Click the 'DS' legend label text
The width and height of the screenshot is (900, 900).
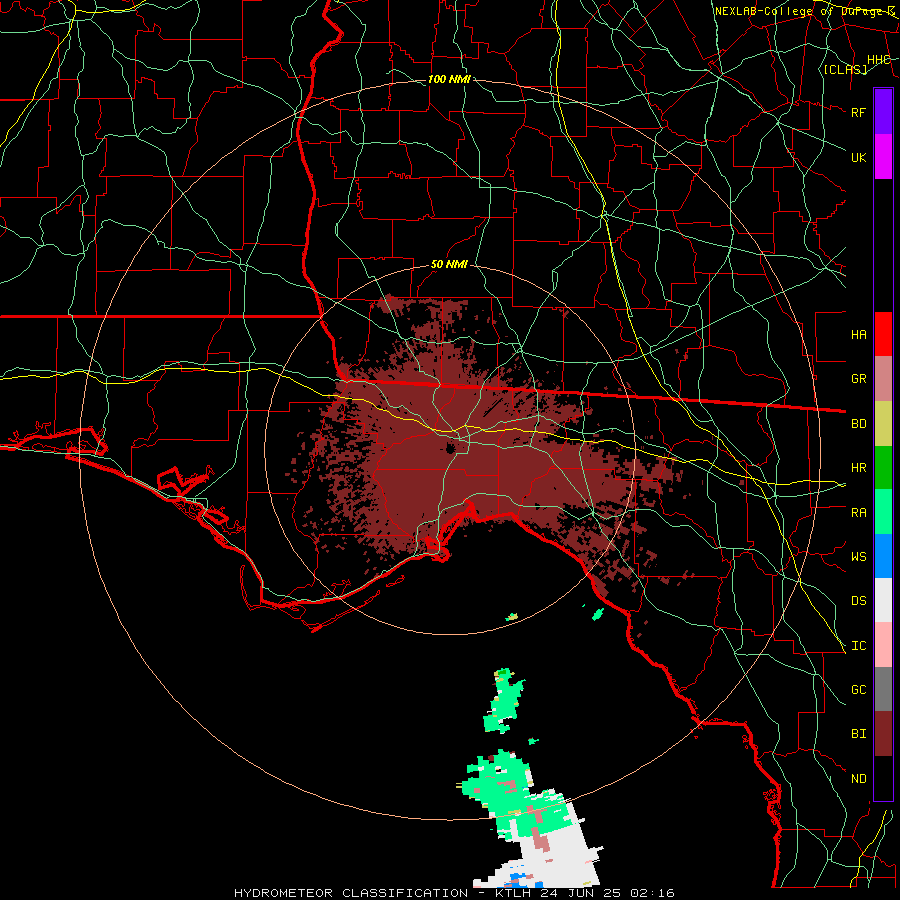click(858, 601)
